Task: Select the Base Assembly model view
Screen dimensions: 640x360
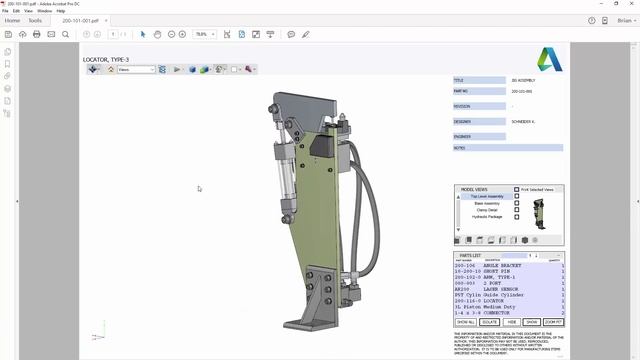Action: tap(487, 203)
